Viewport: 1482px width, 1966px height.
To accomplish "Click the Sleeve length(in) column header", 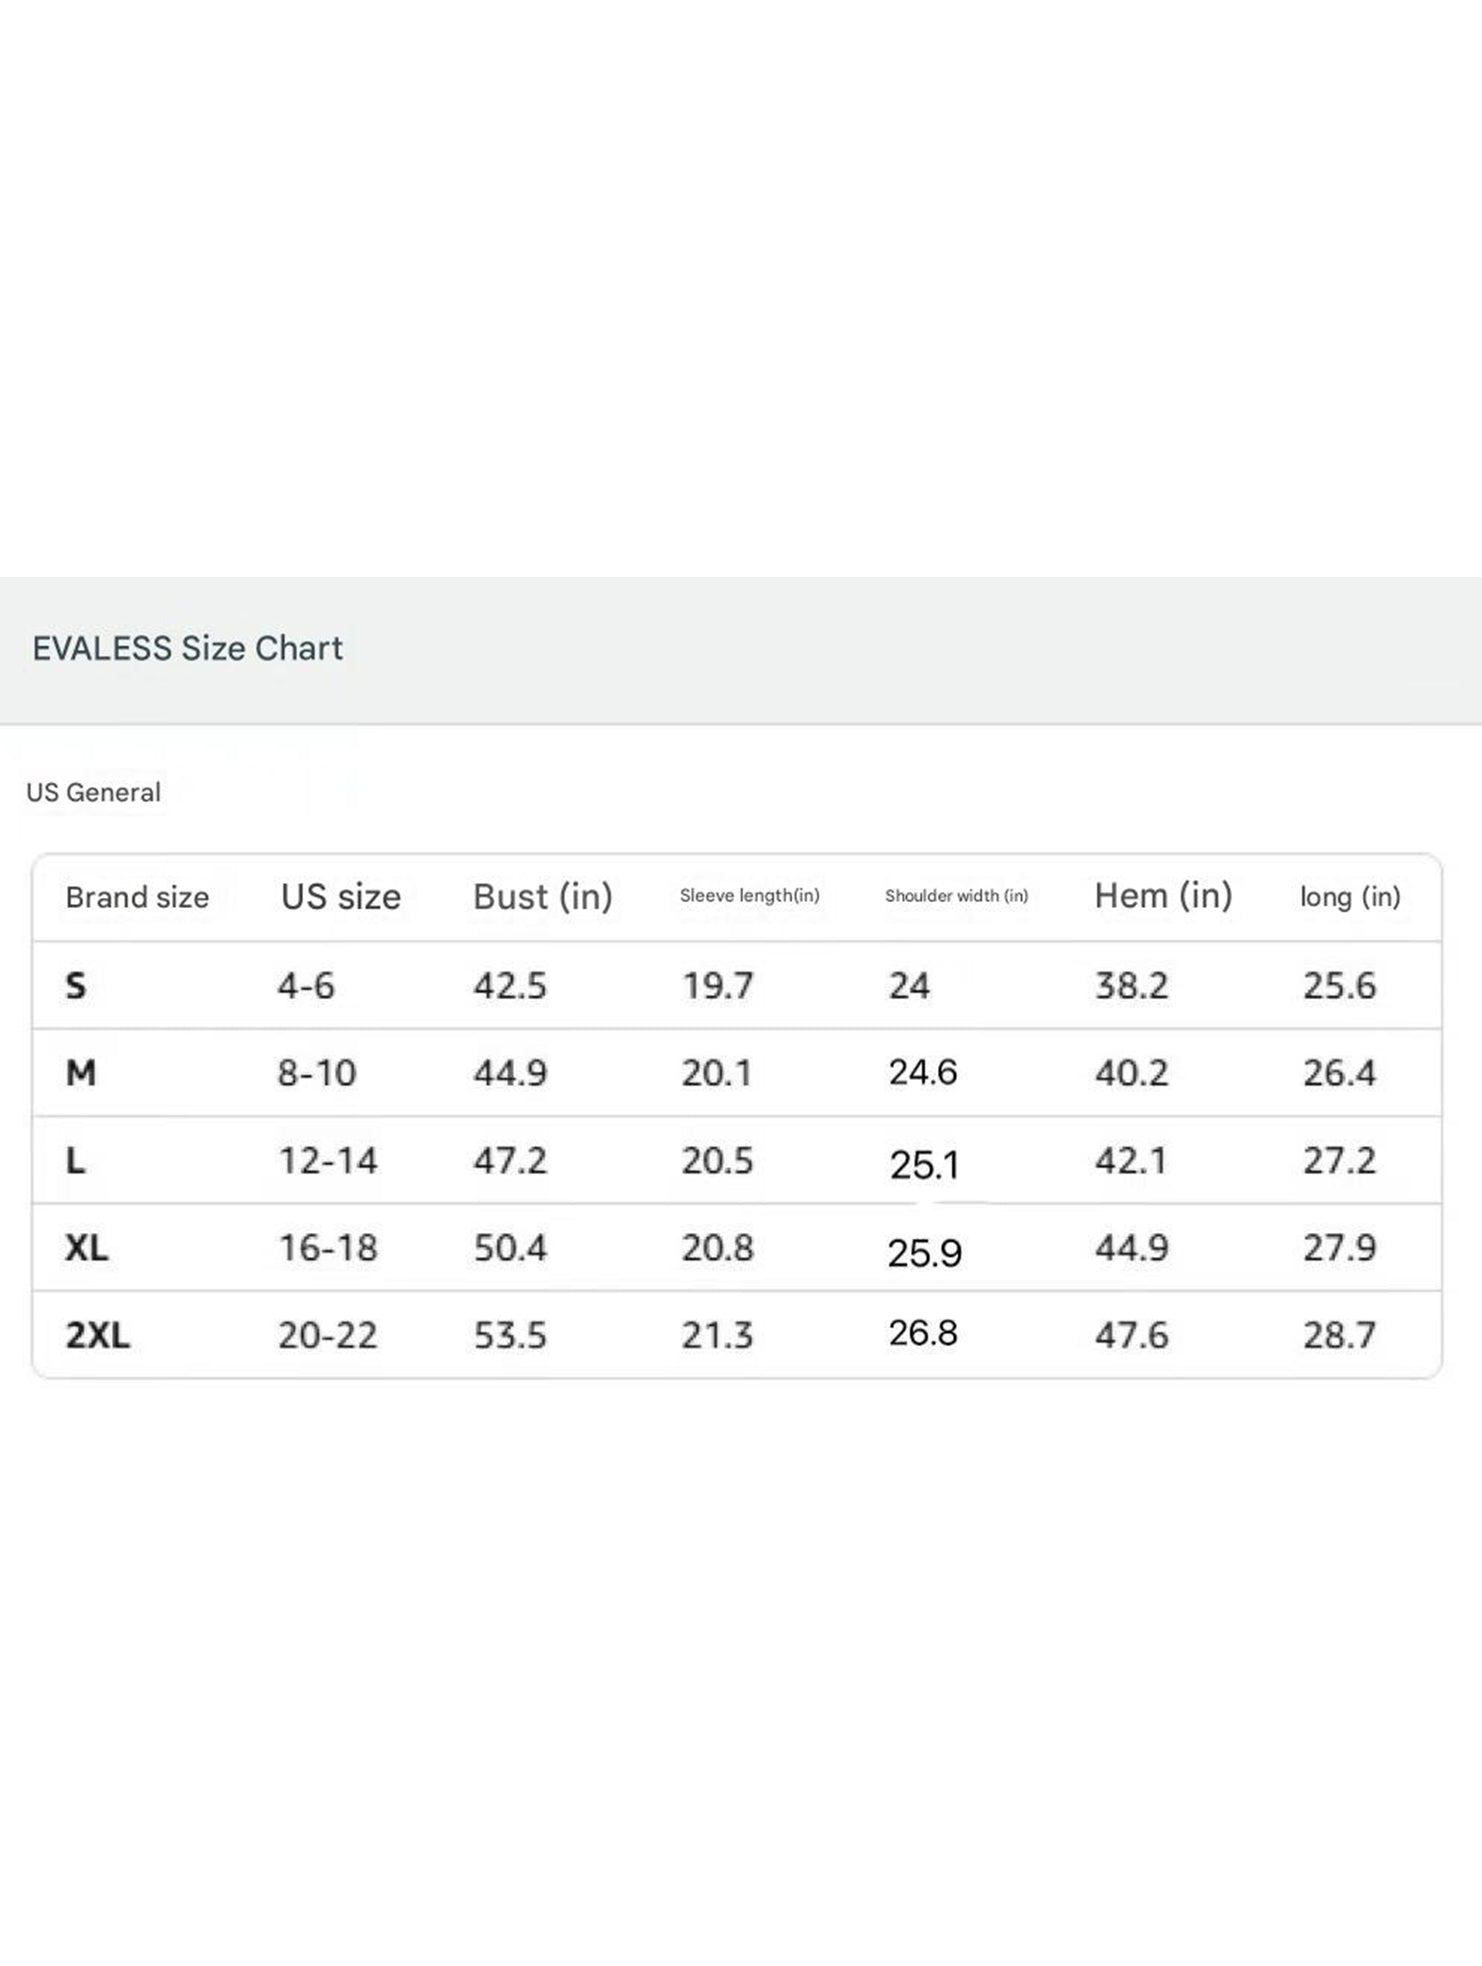I will coord(749,895).
